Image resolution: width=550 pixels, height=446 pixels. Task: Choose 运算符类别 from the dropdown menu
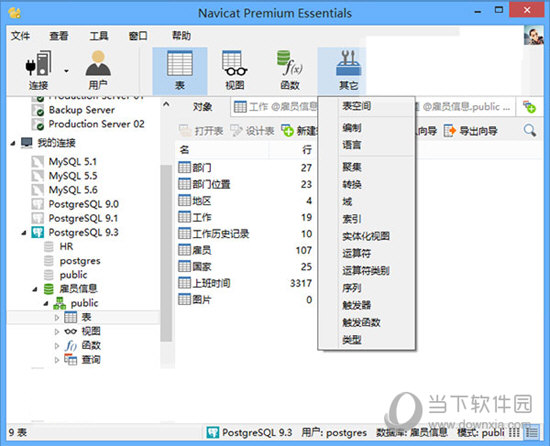pos(366,270)
